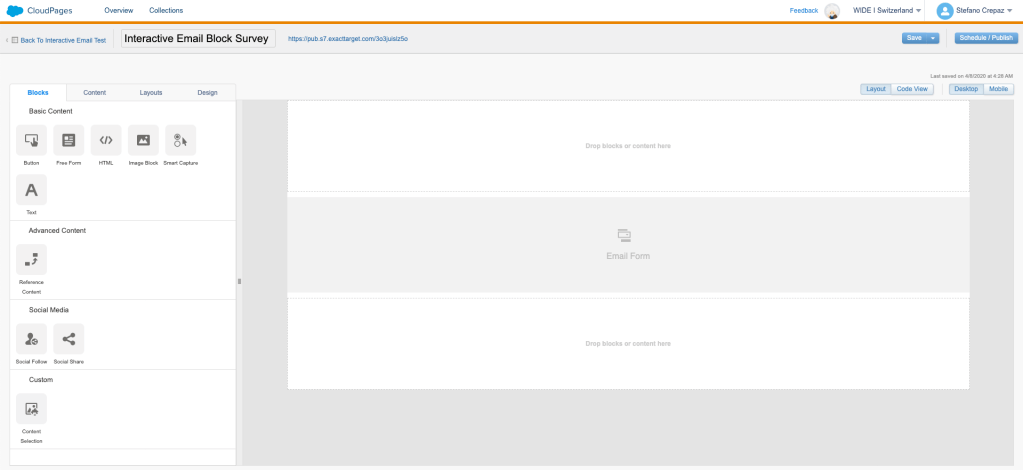Screen dimensions: 1023x470
Task: Select the HTML block icon
Action: 106,140
